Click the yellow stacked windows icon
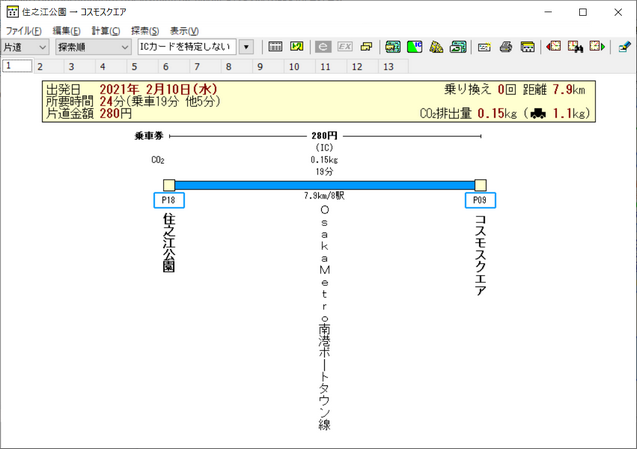This screenshot has height=449, width=637. [x=366, y=47]
